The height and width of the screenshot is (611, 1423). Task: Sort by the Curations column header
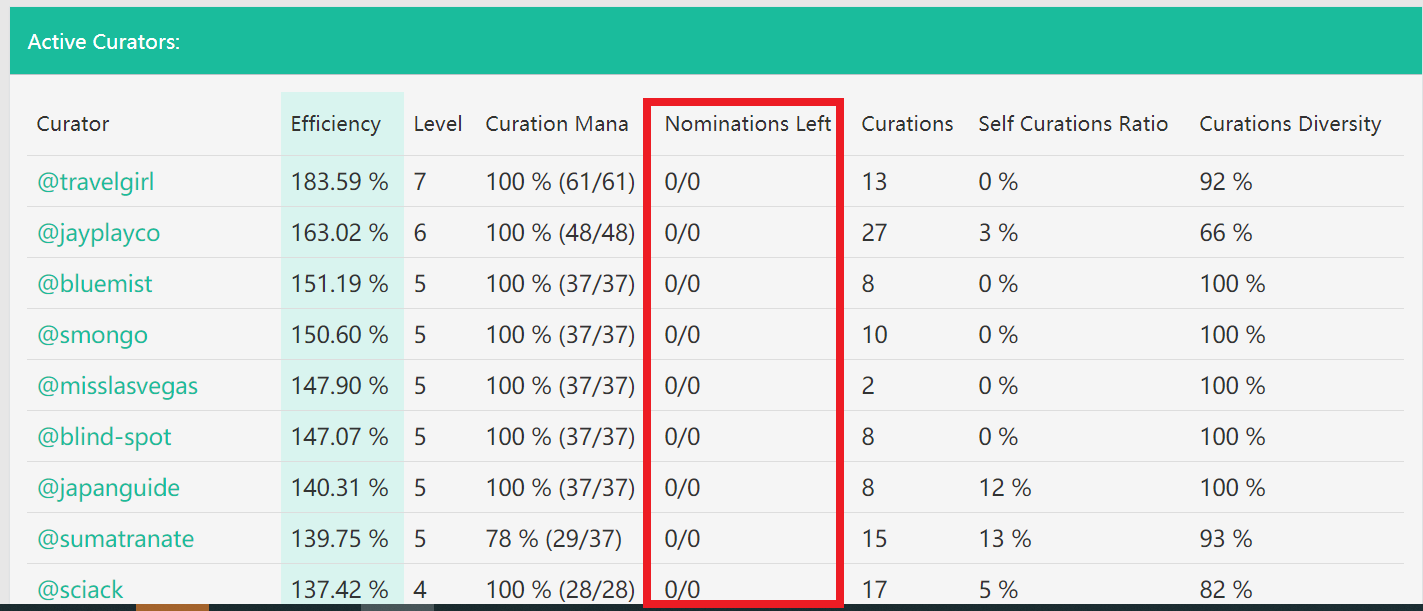[907, 124]
